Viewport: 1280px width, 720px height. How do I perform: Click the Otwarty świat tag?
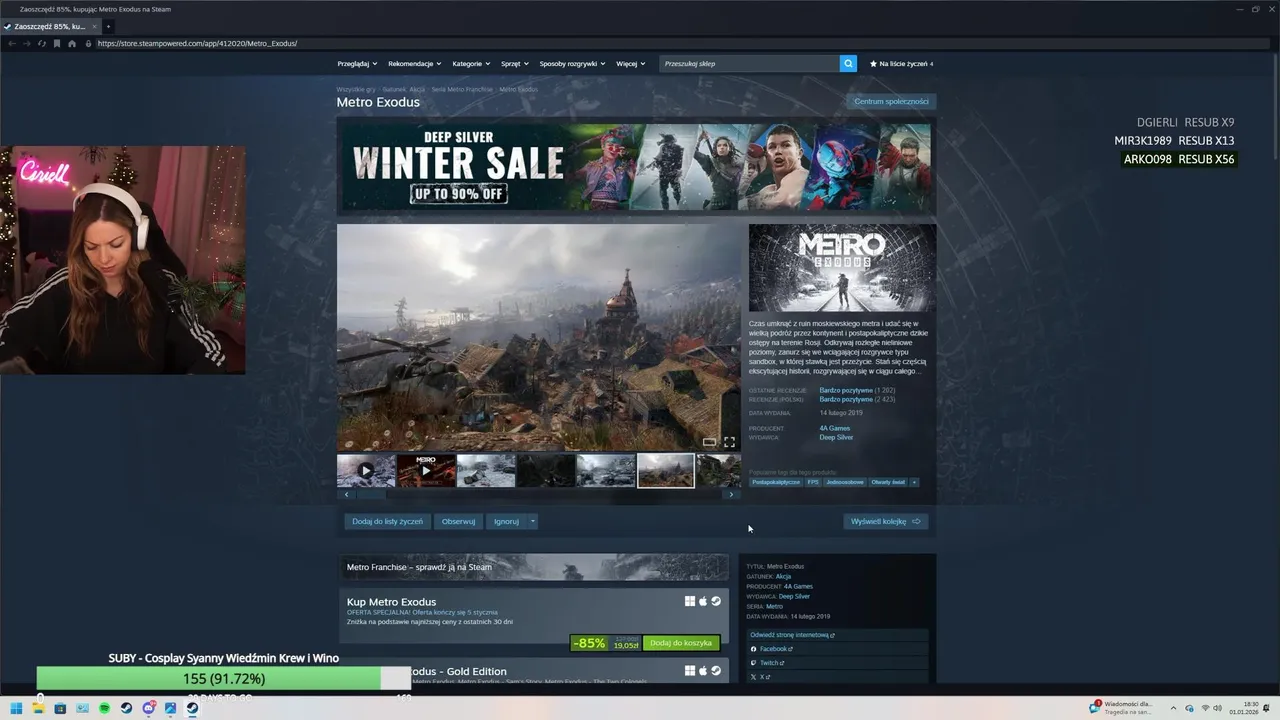click(888, 482)
